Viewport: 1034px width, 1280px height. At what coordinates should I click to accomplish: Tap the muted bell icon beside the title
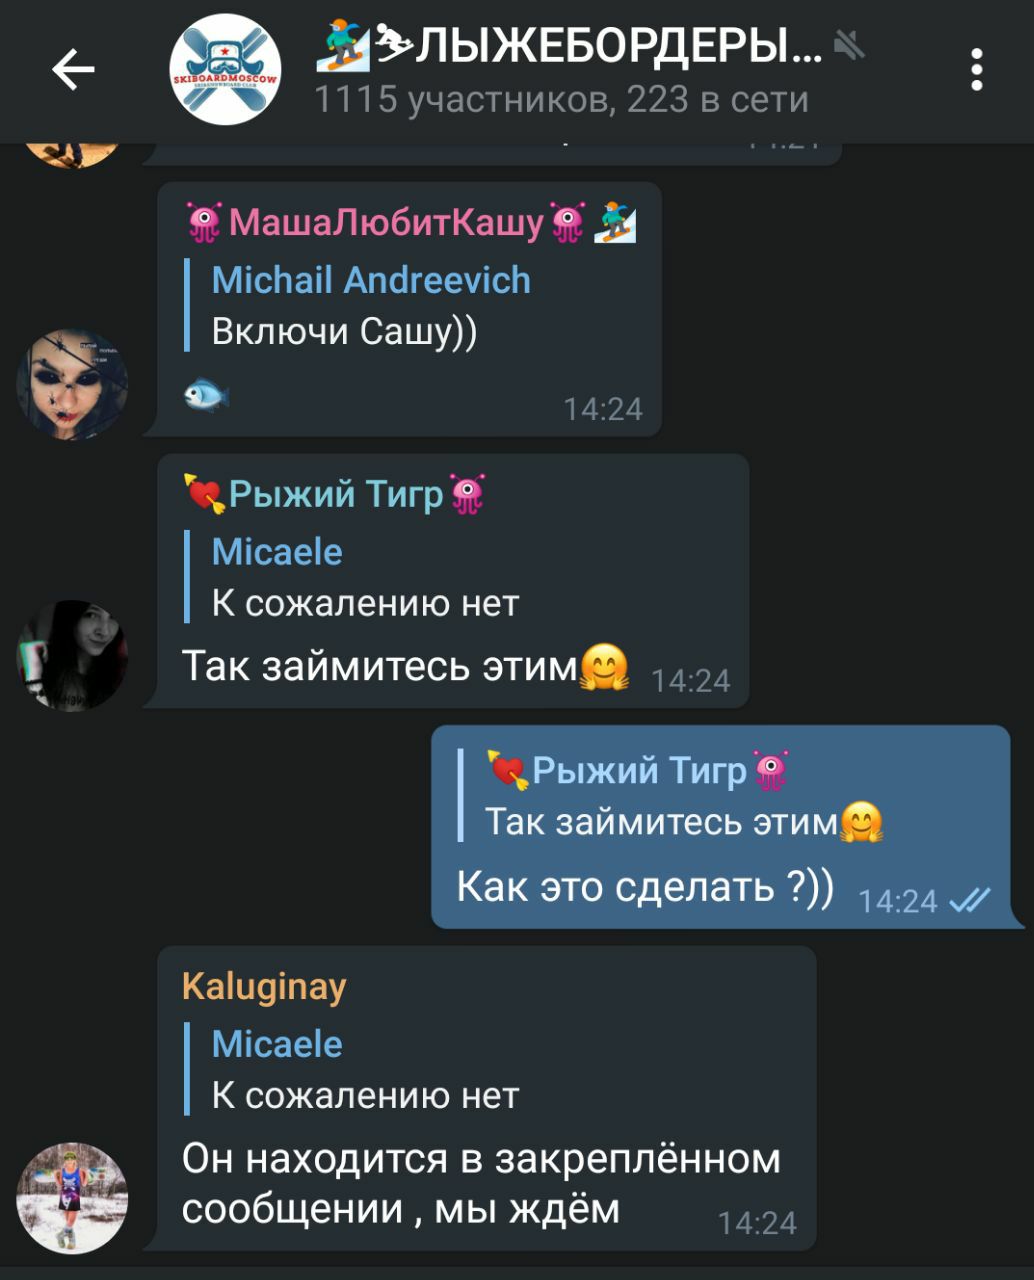coord(849,44)
